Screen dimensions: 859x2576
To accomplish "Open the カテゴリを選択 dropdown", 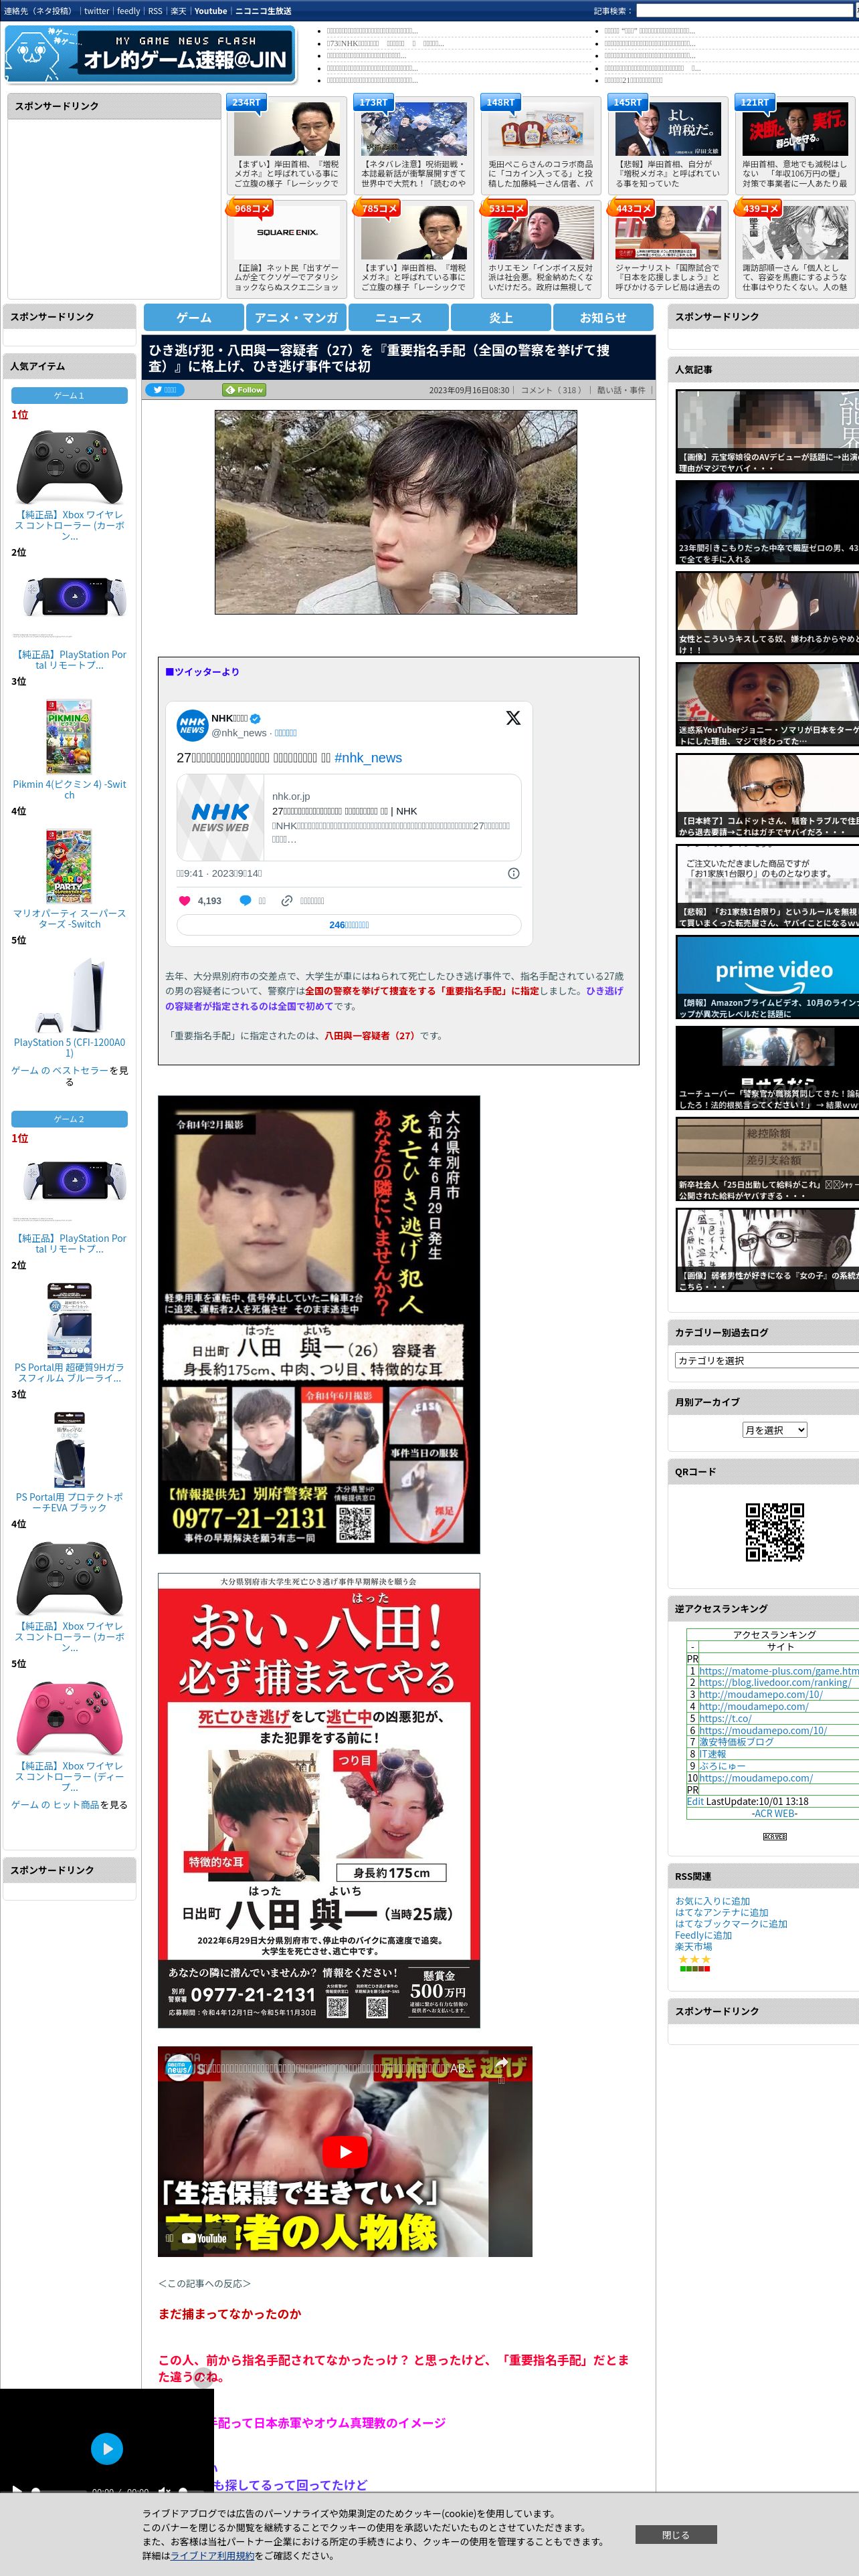I will pos(767,1360).
